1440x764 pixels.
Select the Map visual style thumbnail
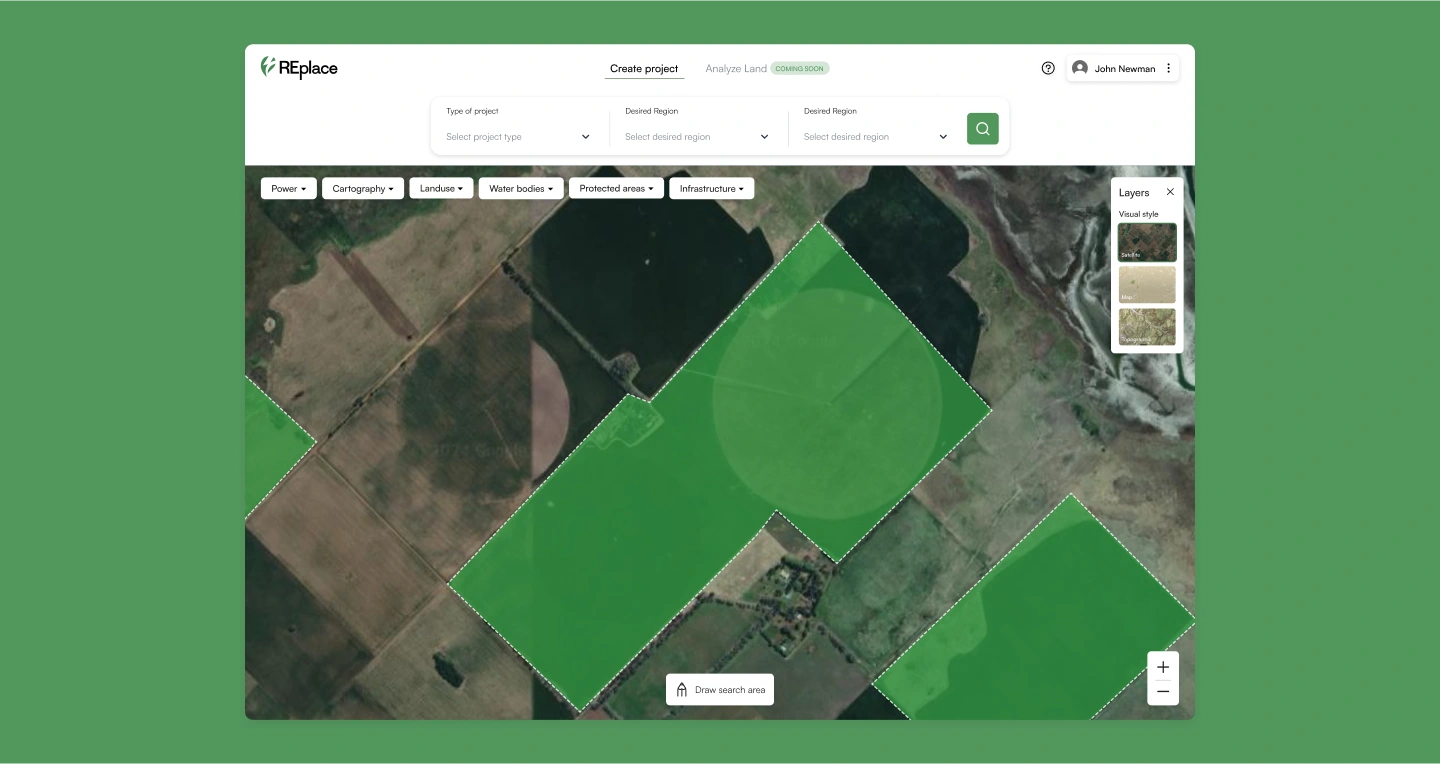click(1147, 284)
